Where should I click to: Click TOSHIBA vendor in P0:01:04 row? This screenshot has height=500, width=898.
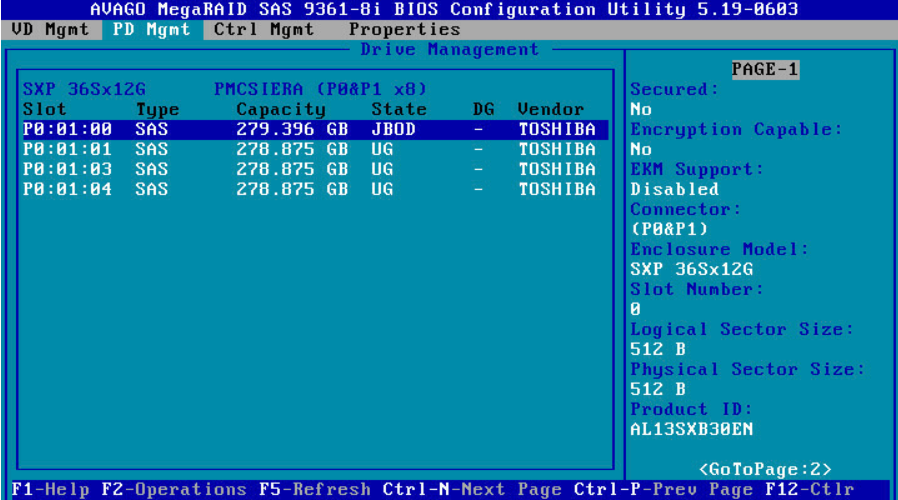(x=557, y=190)
